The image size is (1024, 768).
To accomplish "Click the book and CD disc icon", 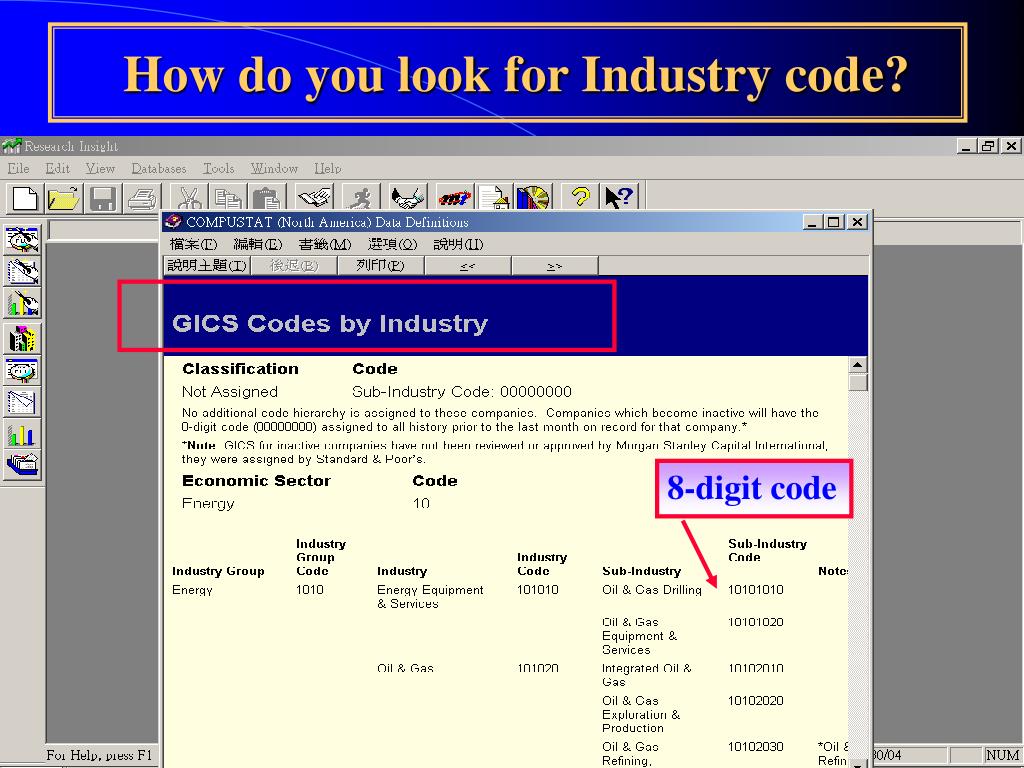I will [533, 196].
